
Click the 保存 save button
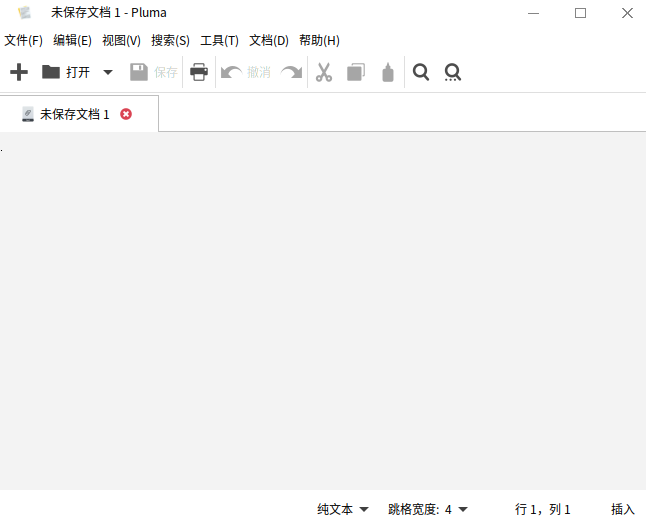(x=154, y=72)
